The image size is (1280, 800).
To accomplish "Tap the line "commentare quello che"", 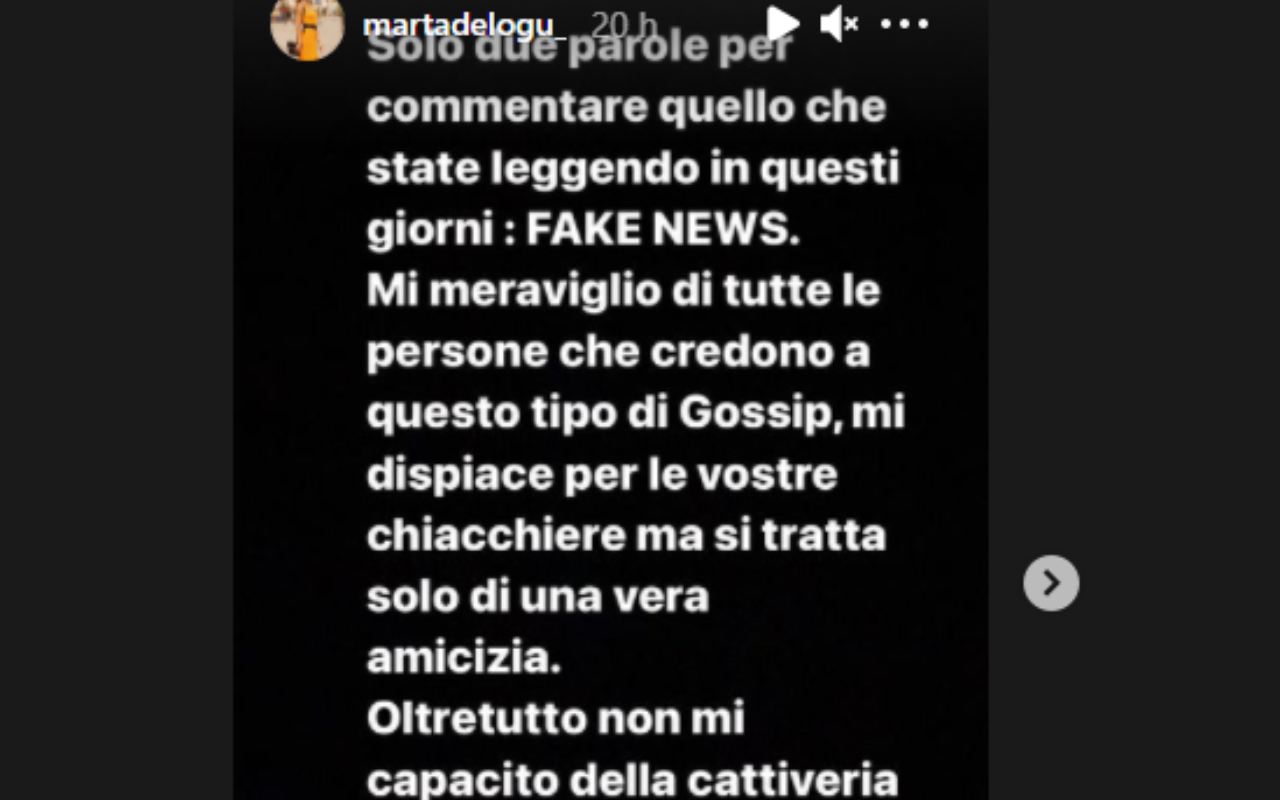I will click(626, 108).
